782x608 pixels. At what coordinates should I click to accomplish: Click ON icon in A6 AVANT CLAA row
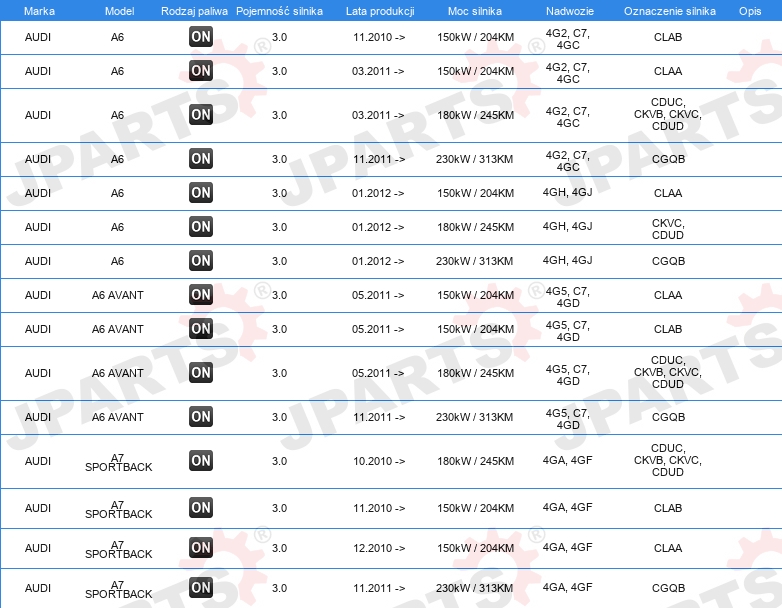[201, 294]
